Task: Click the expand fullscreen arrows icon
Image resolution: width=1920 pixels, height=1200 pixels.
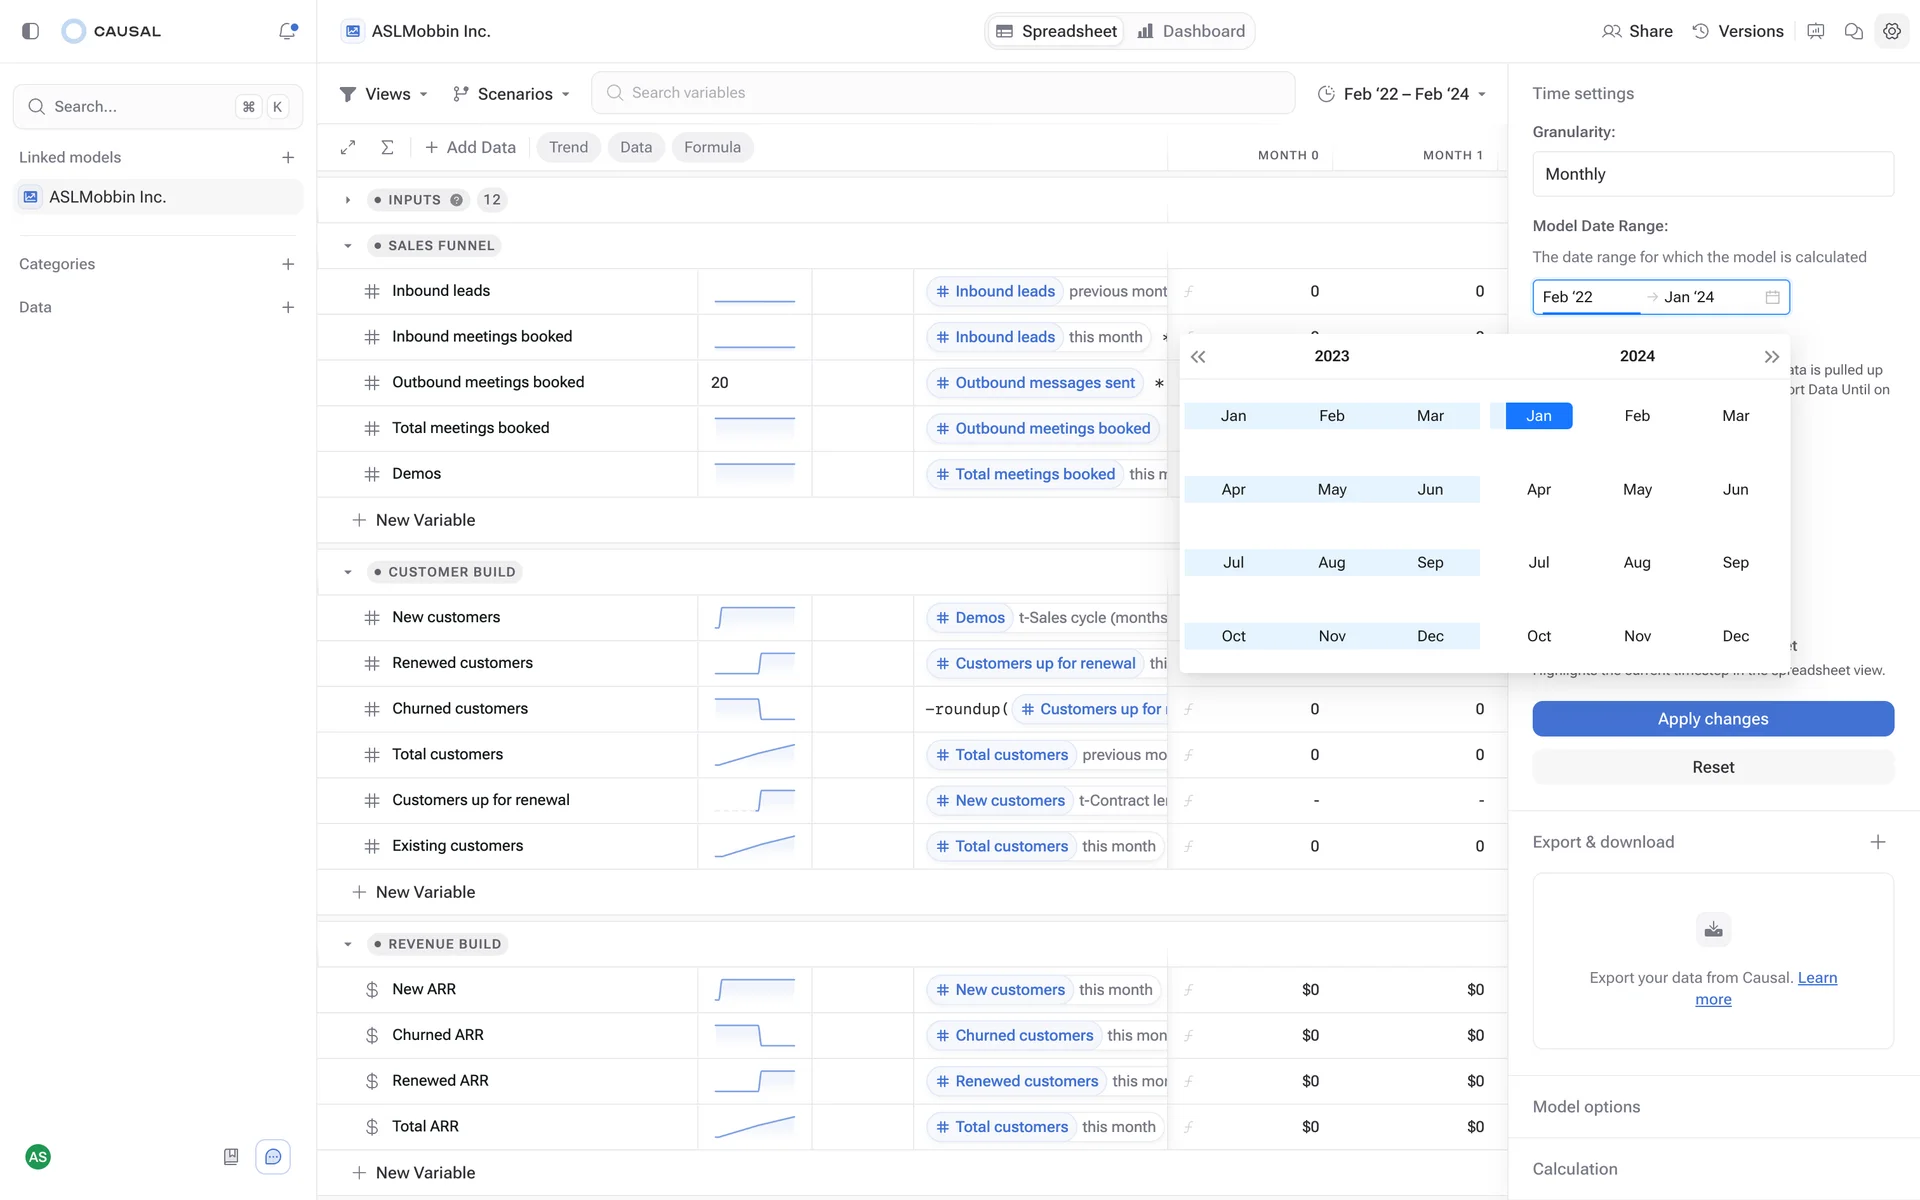Action: (x=348, y=147)
